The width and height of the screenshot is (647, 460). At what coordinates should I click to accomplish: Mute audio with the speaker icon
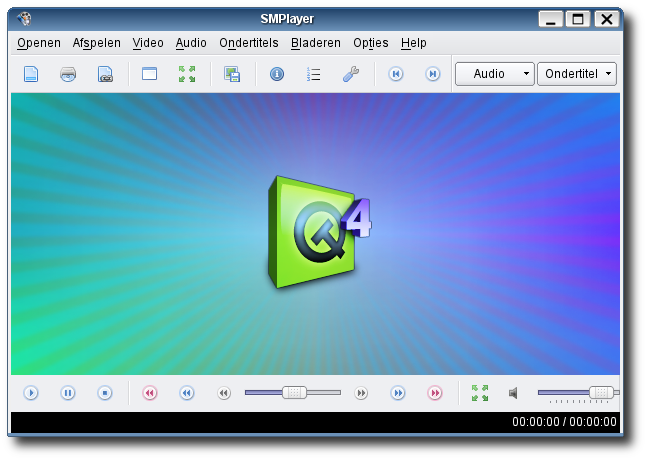[x=513, y=393]
